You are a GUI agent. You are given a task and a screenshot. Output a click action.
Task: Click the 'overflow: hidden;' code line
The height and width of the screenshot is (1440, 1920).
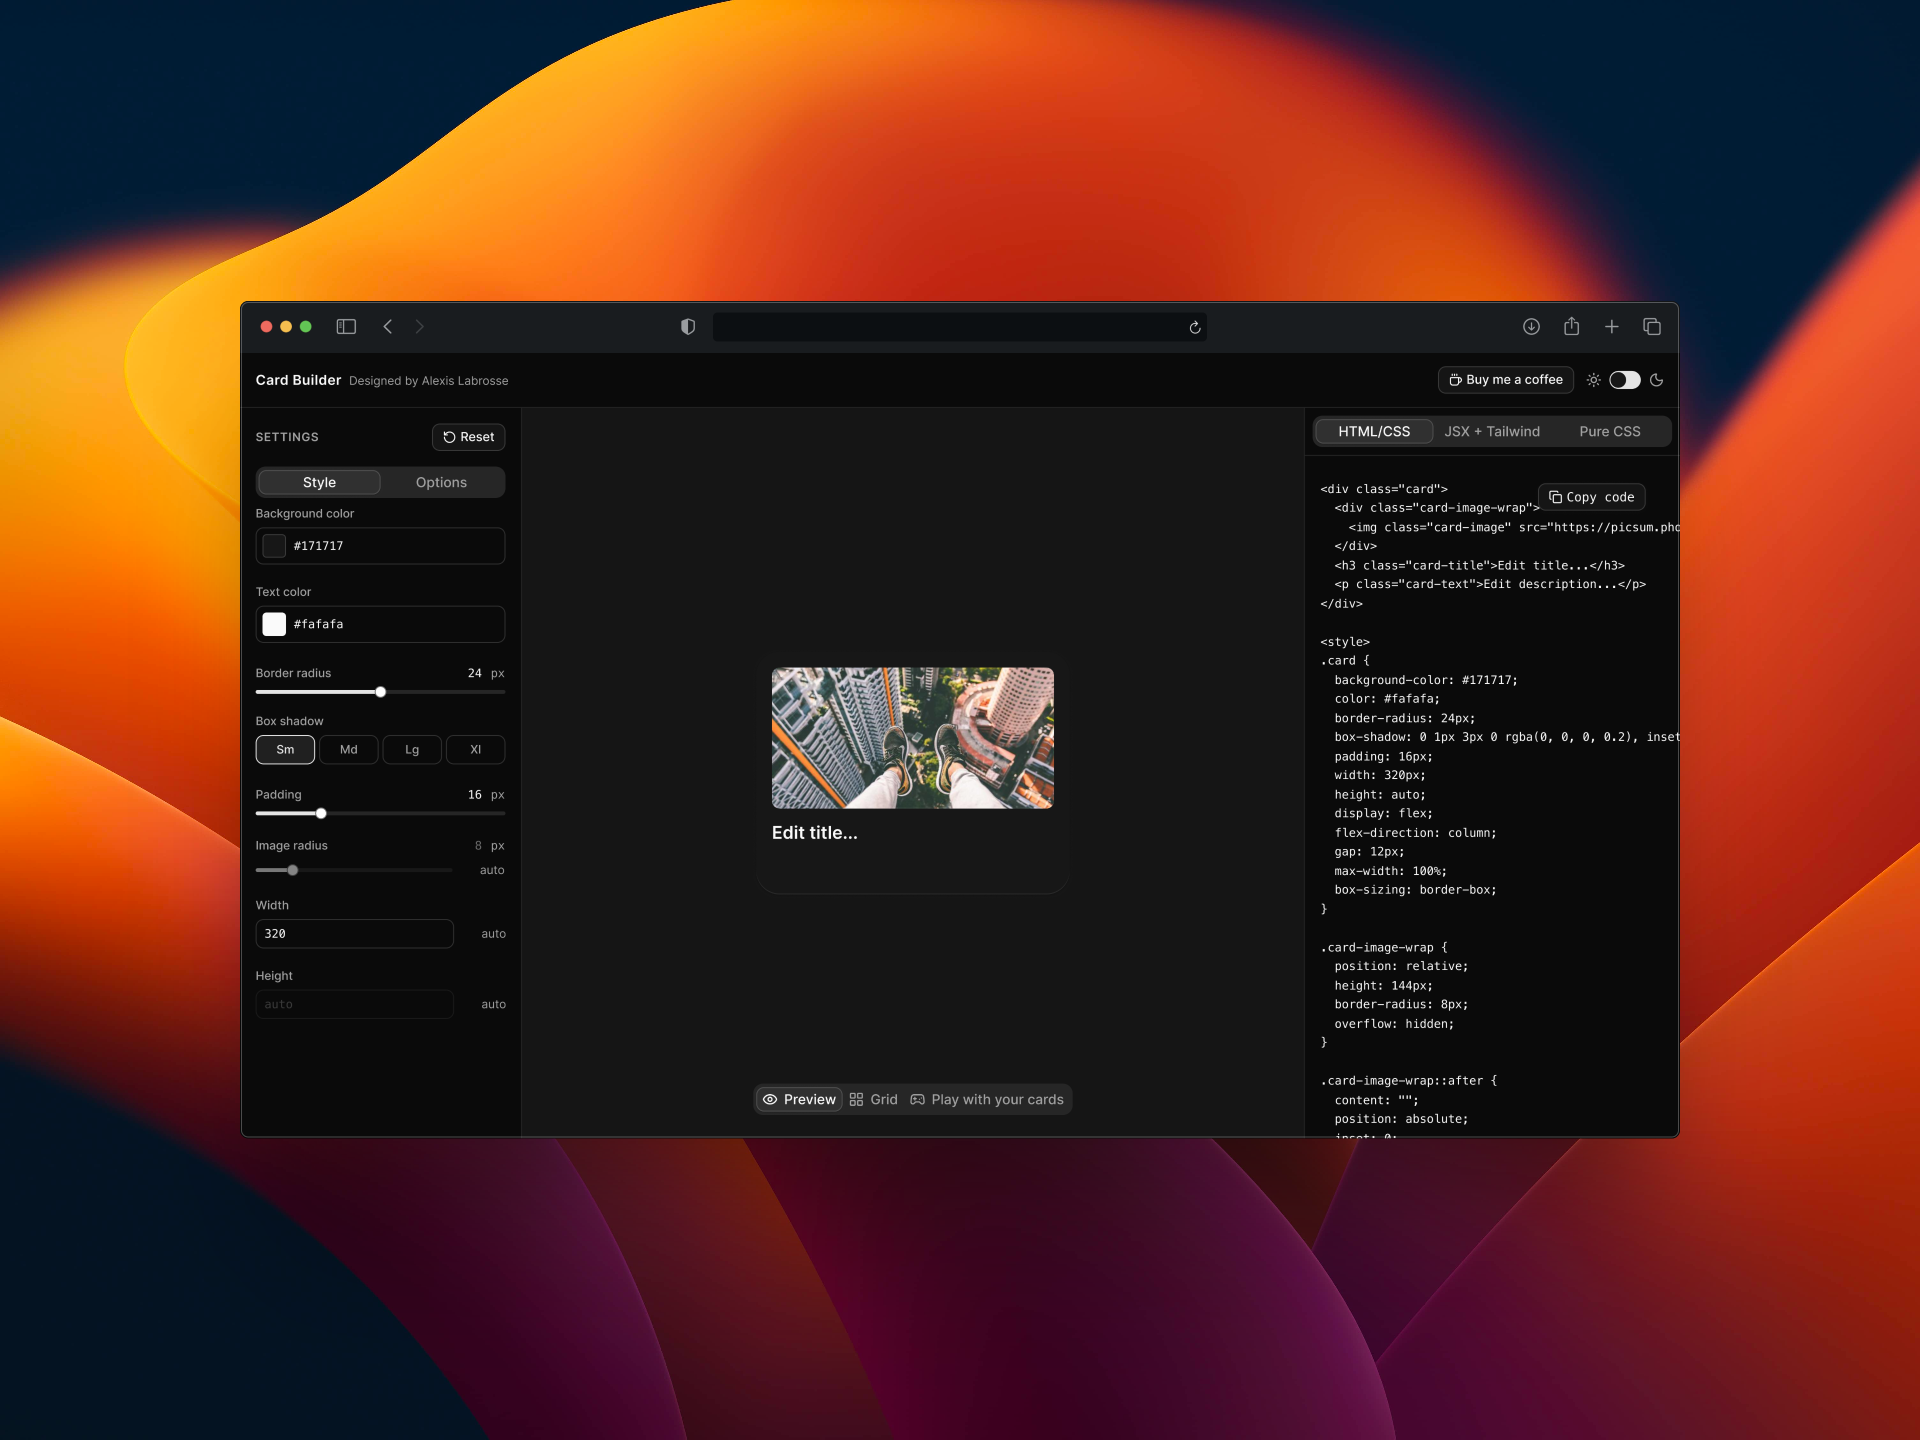click(x=1394, y=1025)
